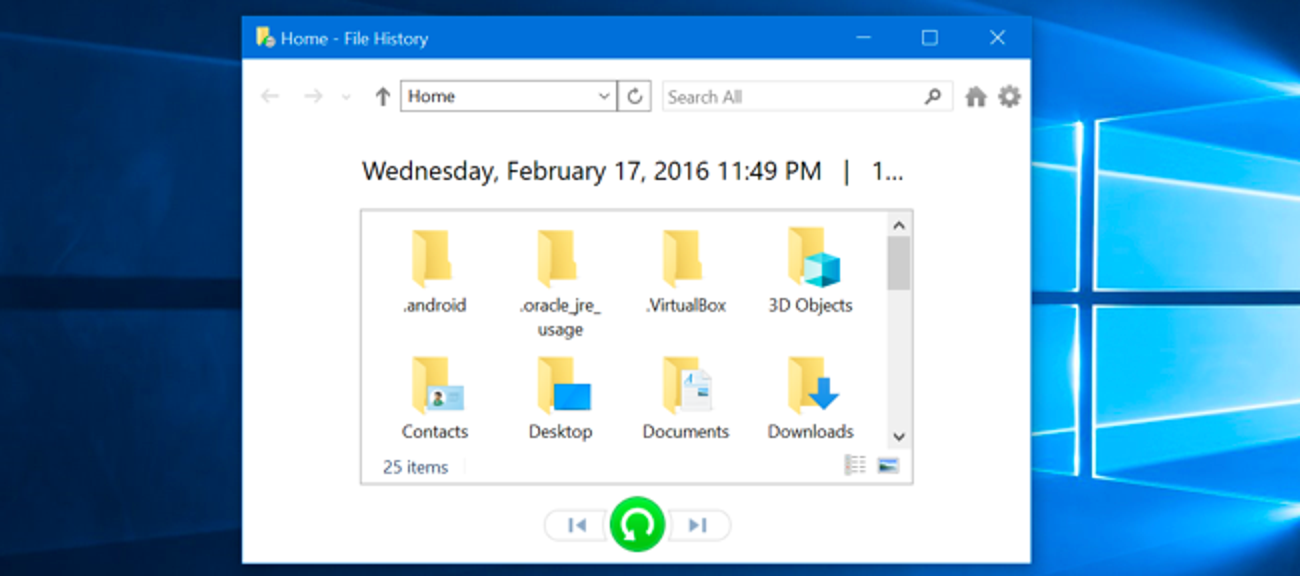Switch to large icons view
1300x576 pixels.
[x=888, y=465]
